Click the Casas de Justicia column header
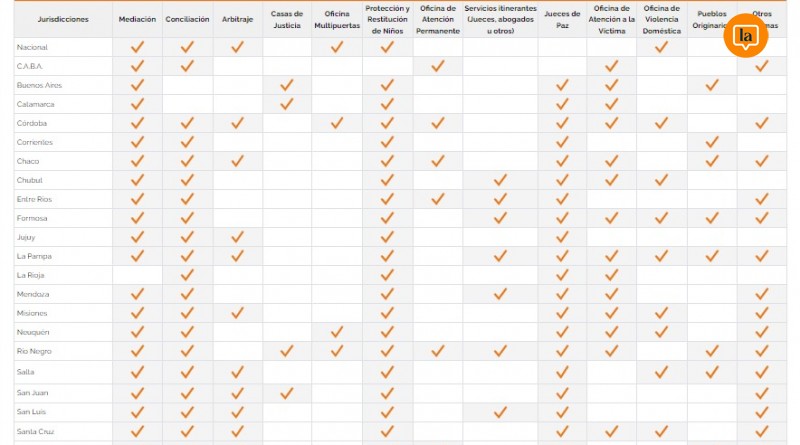 [287, 19]
